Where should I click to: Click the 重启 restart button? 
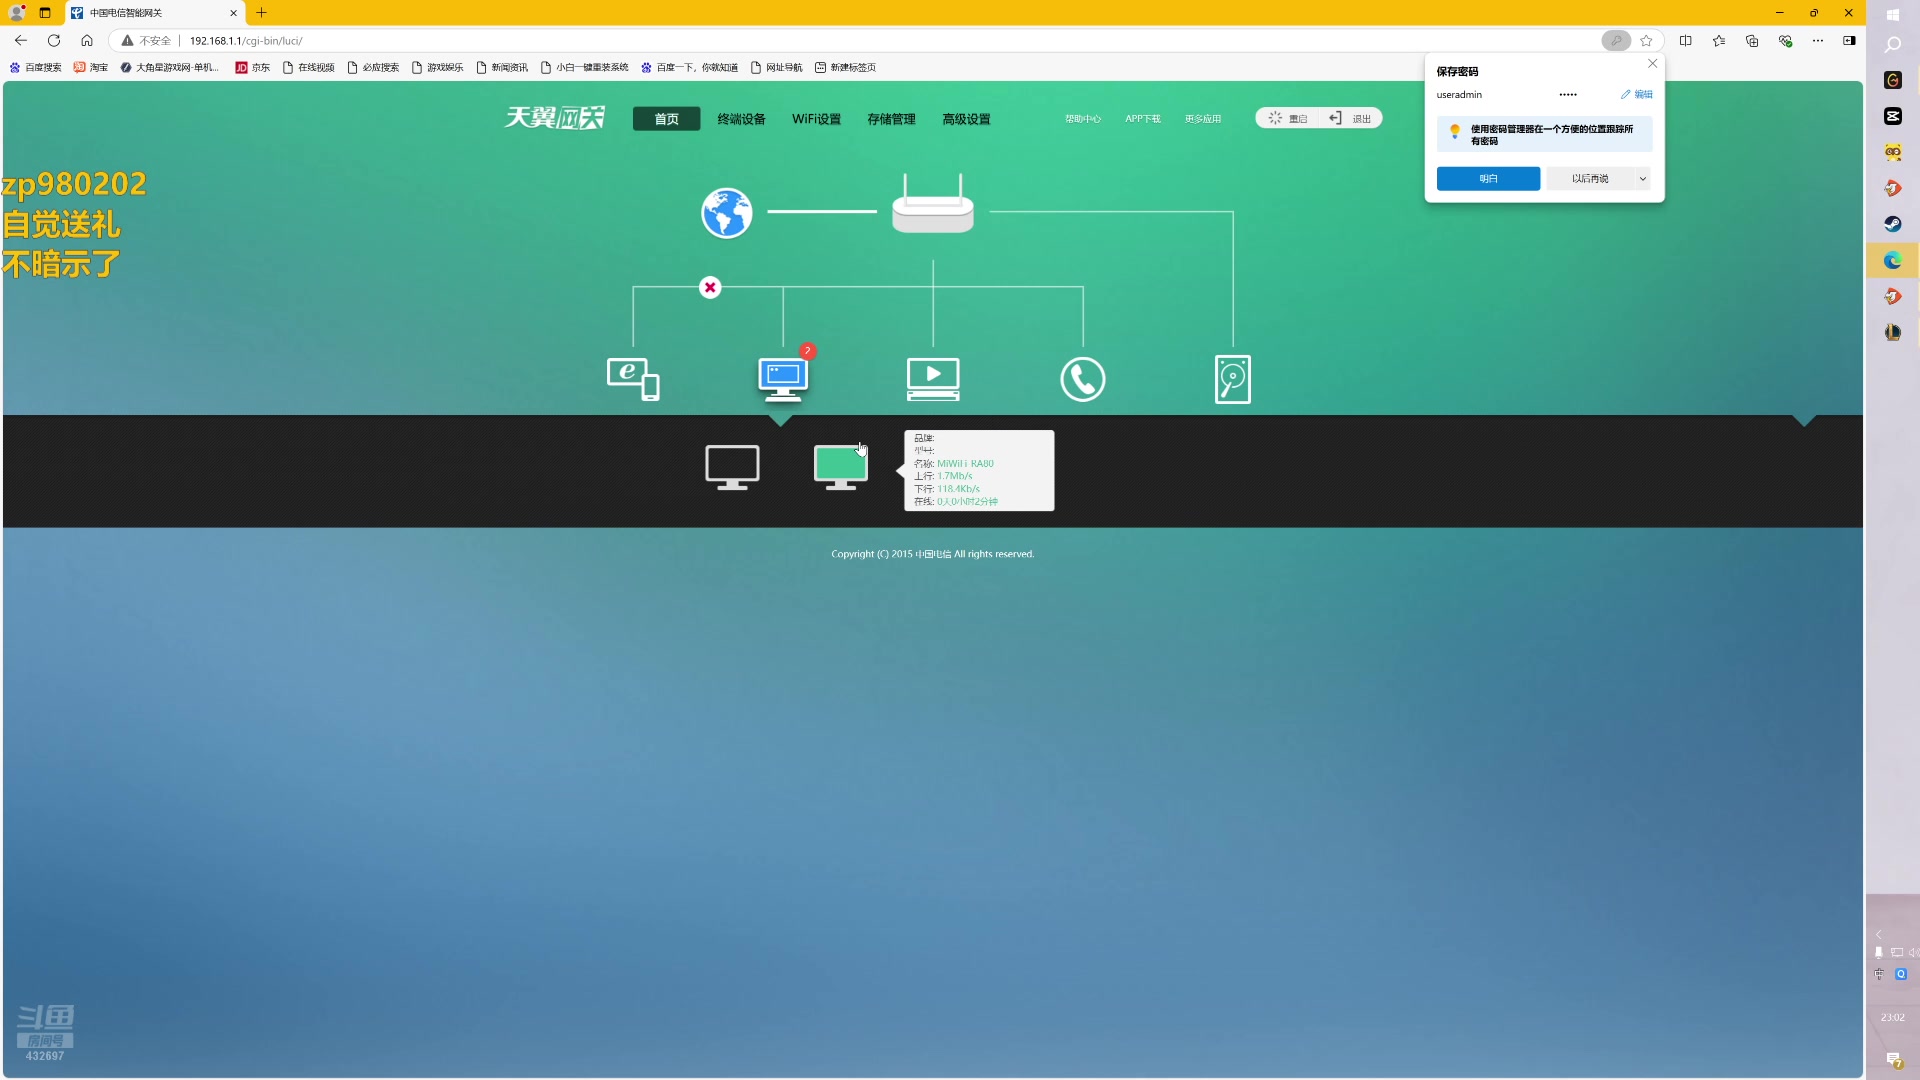(1288, 118)
